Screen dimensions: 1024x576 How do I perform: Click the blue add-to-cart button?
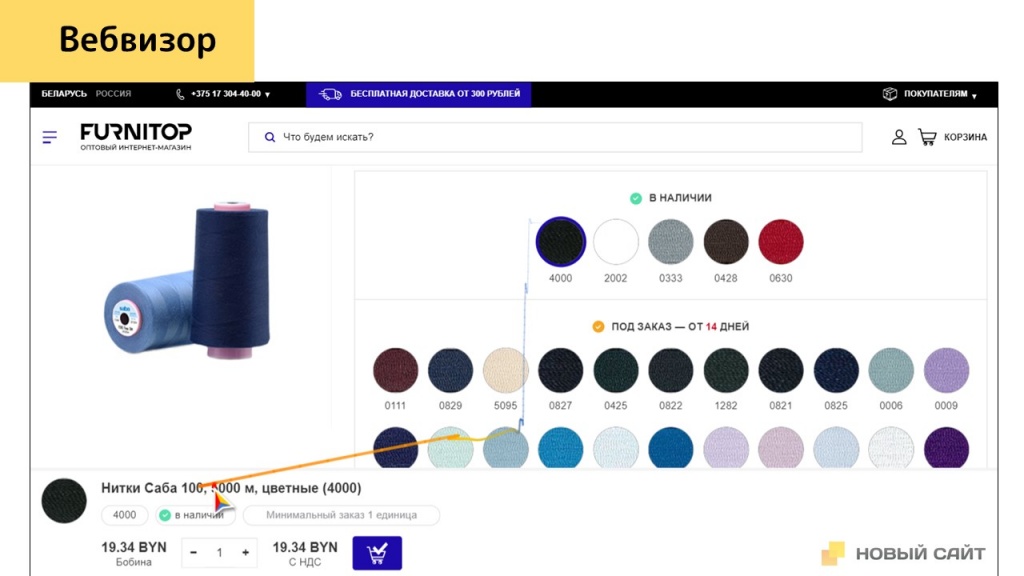pyautogui.click(x=377, y=553)
